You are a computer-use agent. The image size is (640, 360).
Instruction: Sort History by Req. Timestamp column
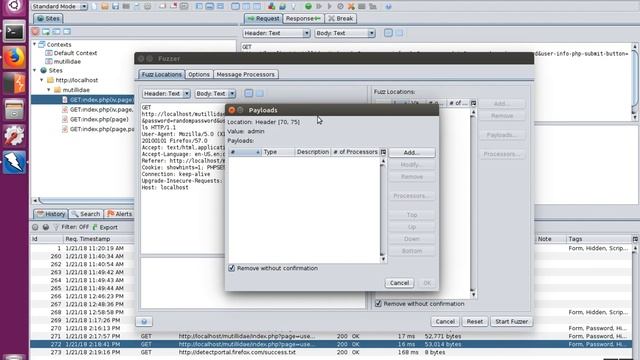[98, 239]
